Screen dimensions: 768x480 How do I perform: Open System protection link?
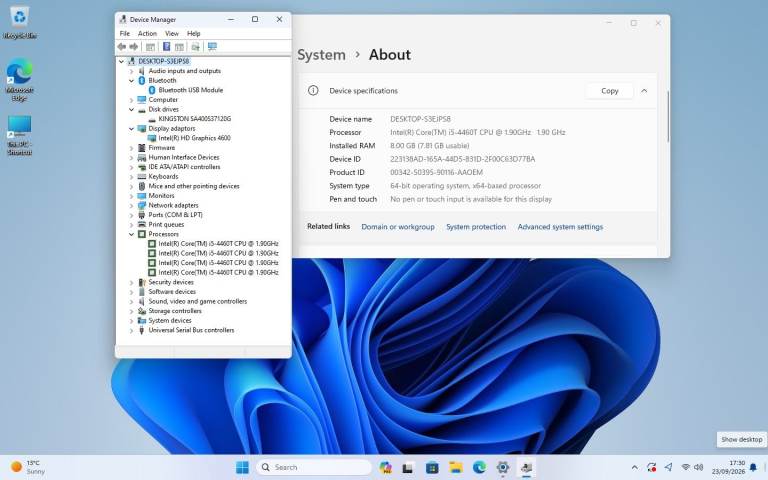click(x=476, y=227)
